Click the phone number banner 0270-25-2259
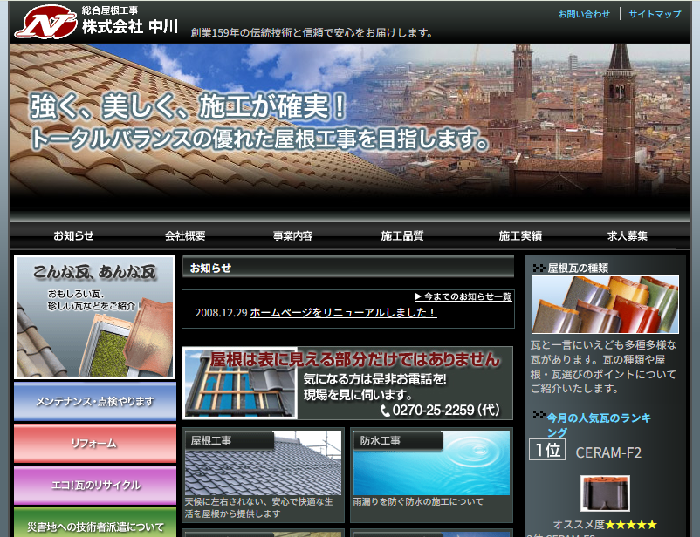700x537 pixels. [347, 383]
